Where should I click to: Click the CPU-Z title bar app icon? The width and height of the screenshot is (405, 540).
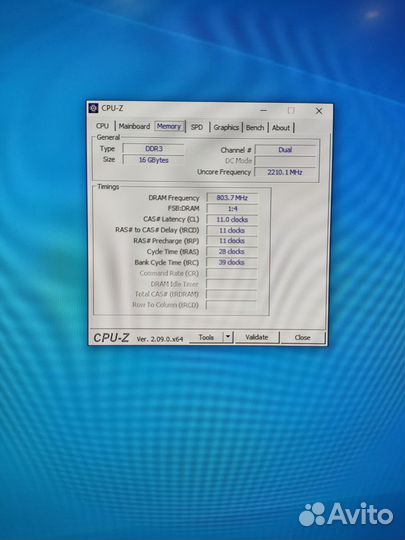coord(93,108)
